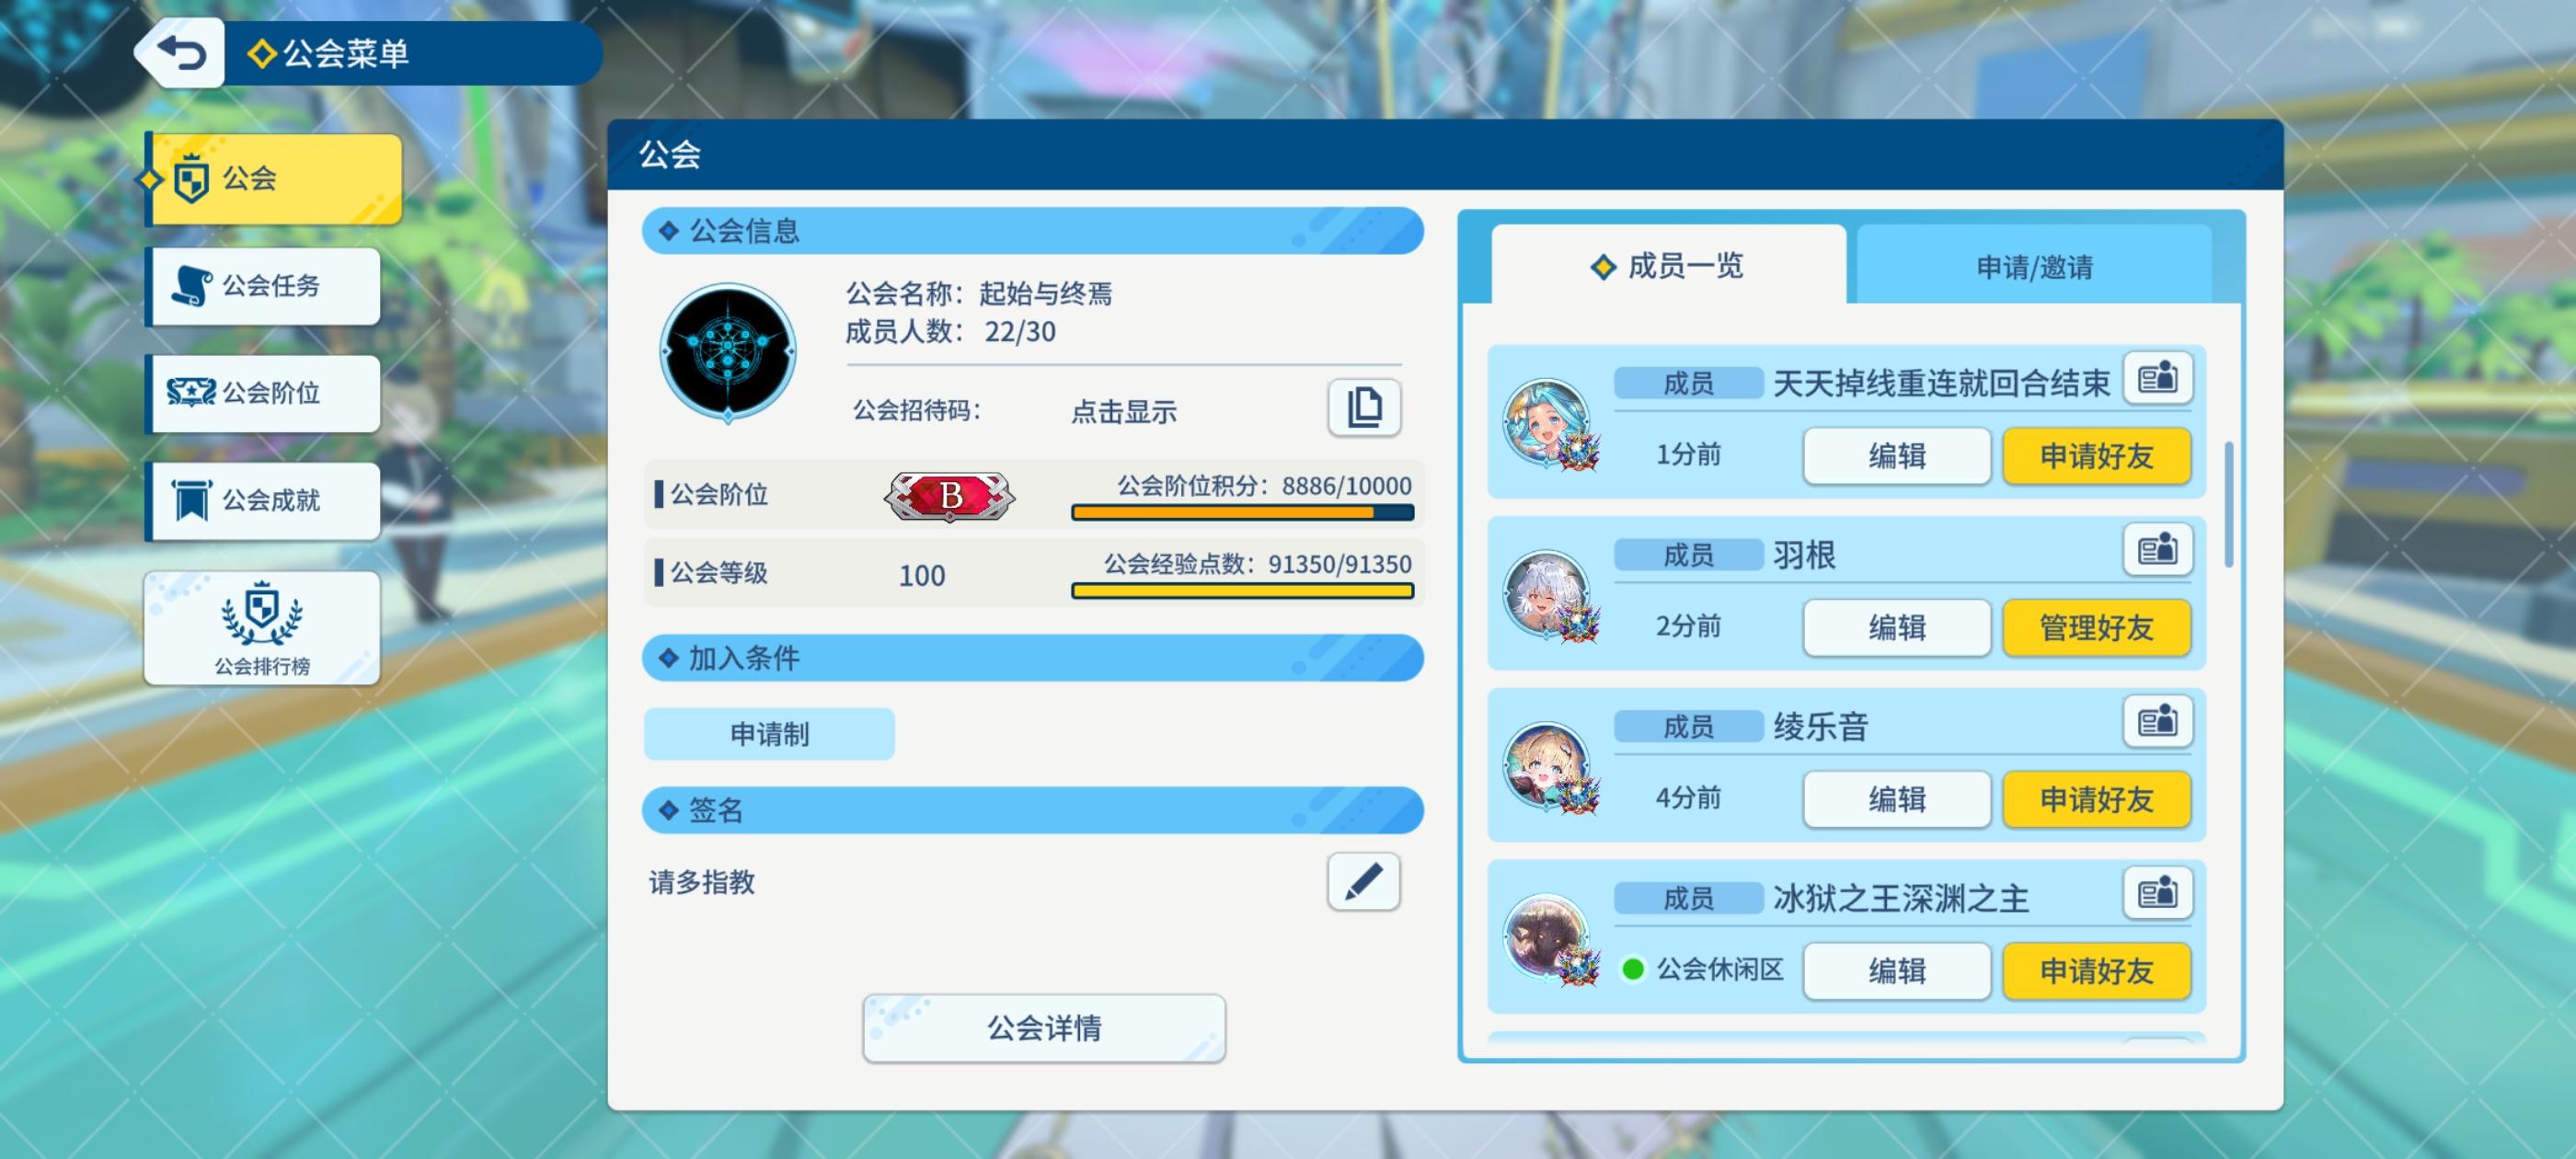2576x1159 pixels.
Task: Open 公会成就 in the sidebar menu
Action: tap(264, 501)
